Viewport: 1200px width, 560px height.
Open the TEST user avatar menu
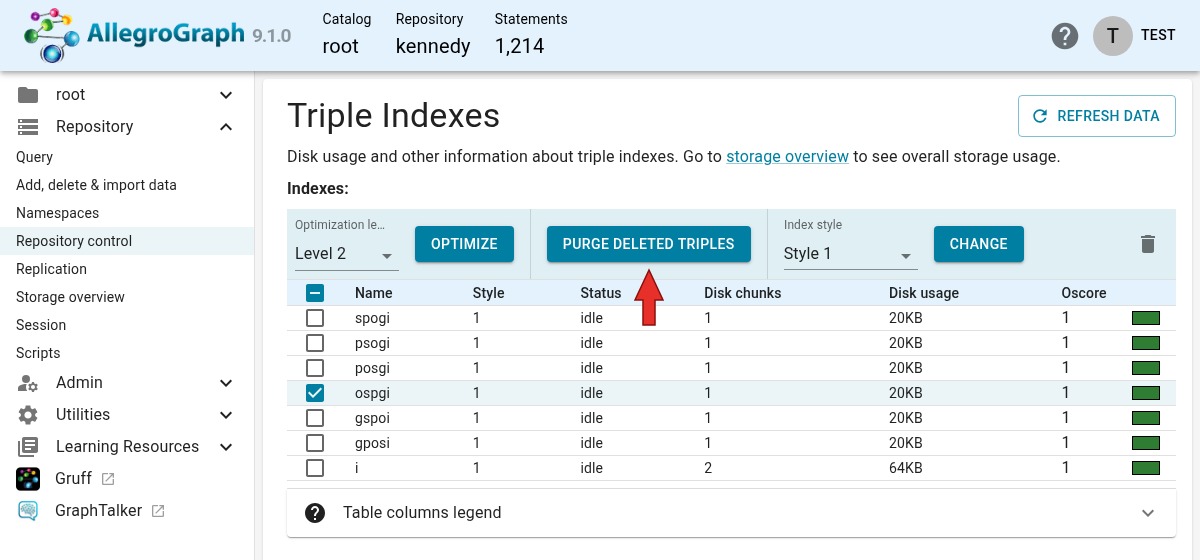[x=1113, y=35]
